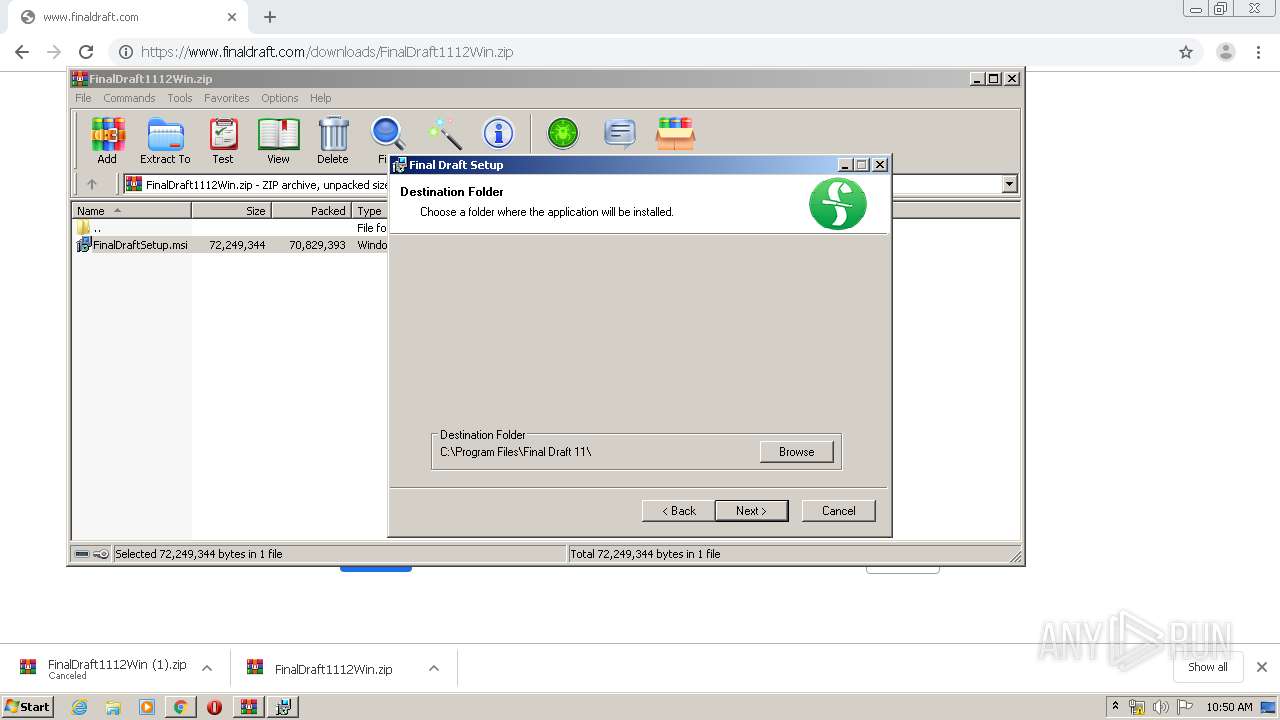
Task: Sort archive list by Name column
Action: [132, 211]
